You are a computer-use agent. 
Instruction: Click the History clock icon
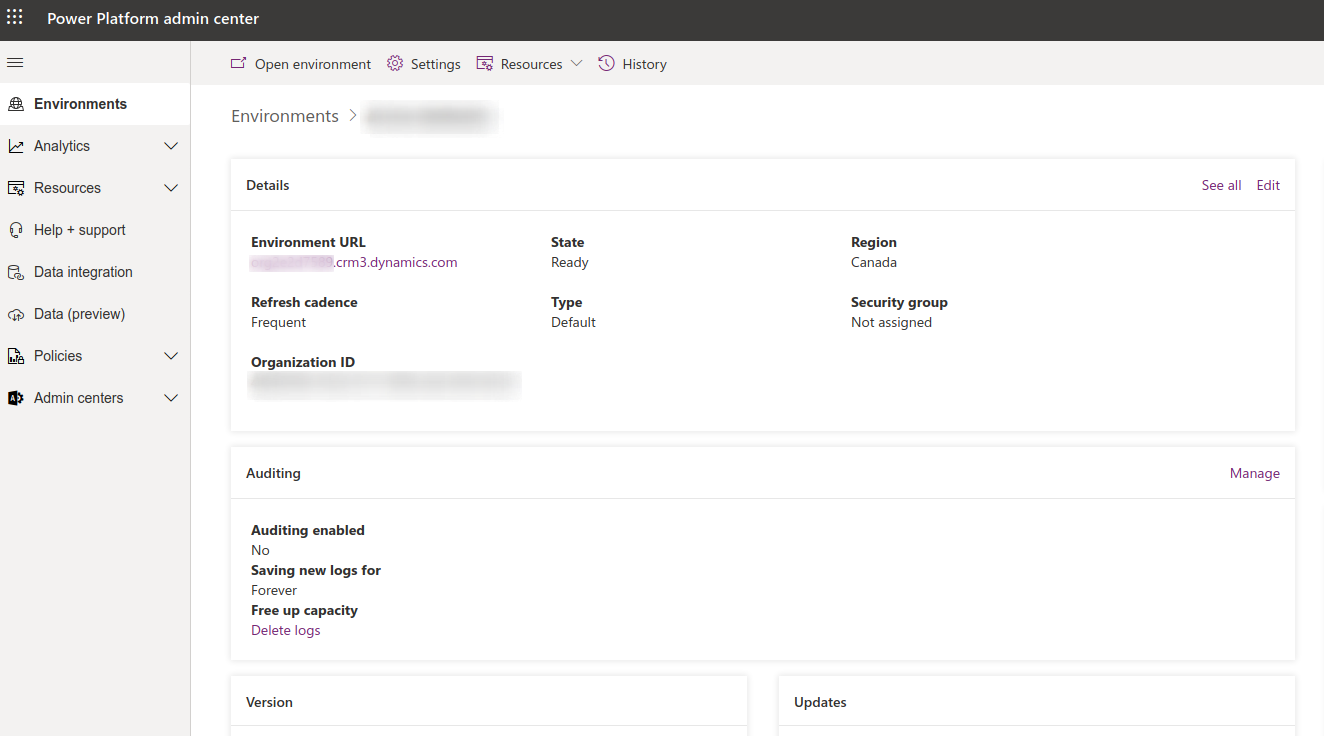pos(606,63)
